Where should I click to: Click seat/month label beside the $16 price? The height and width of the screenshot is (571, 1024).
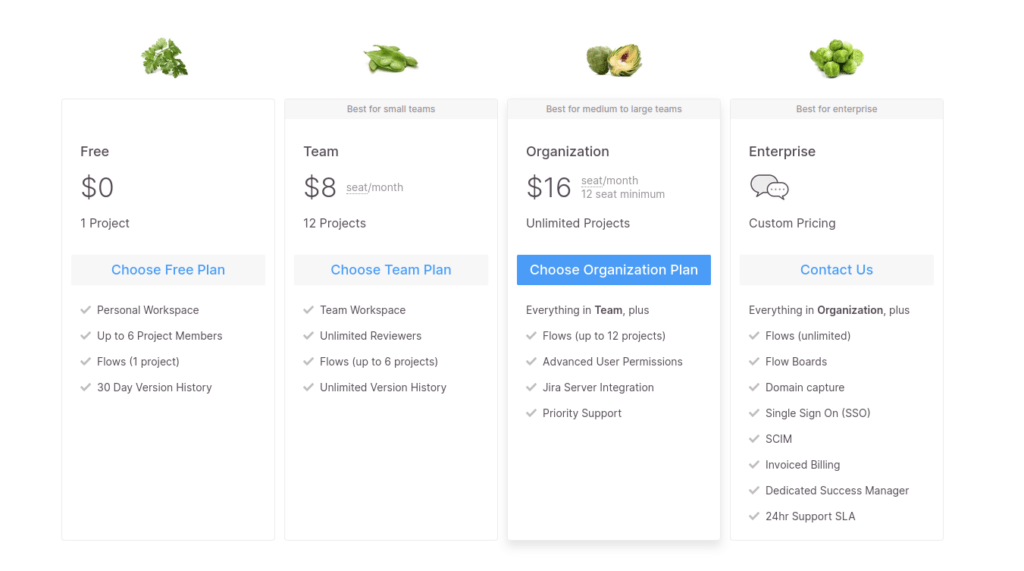tap(609, 180)
